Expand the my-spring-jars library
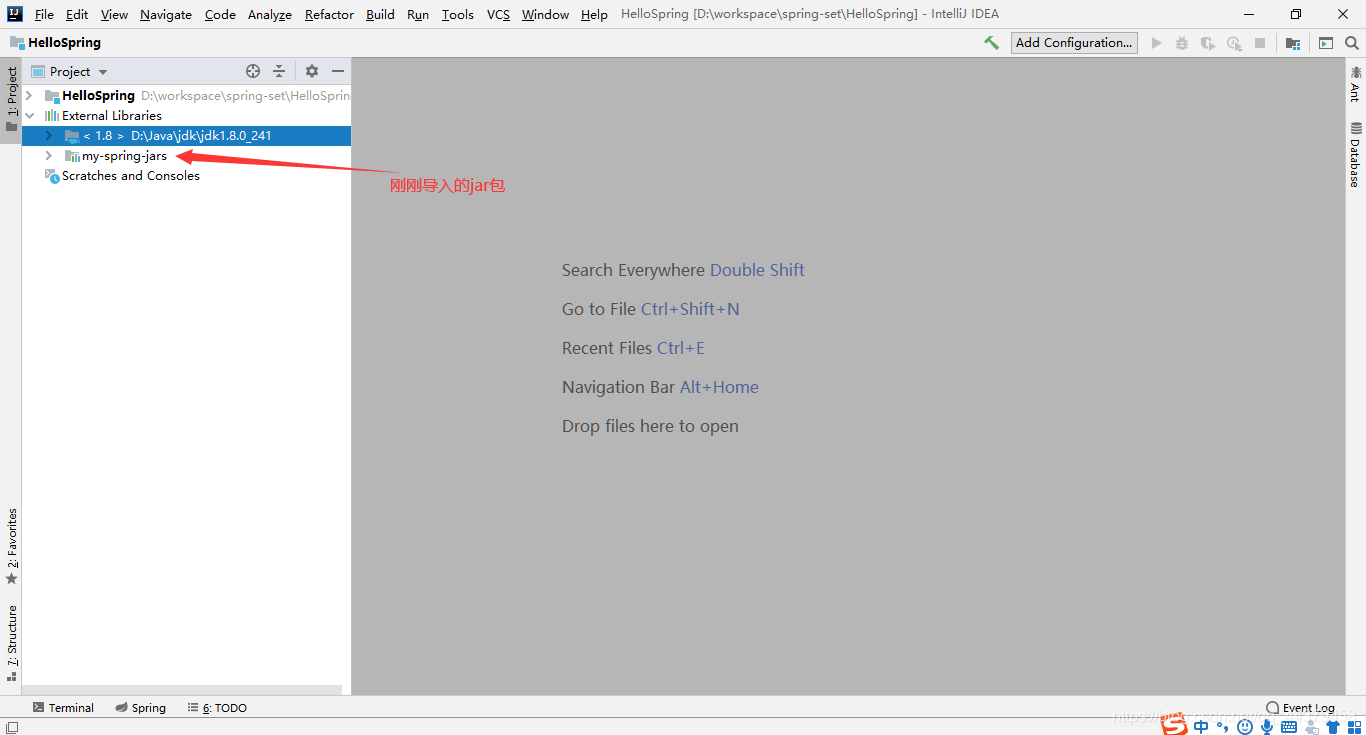The image size is (1366, 735). [x=48, y=156]
